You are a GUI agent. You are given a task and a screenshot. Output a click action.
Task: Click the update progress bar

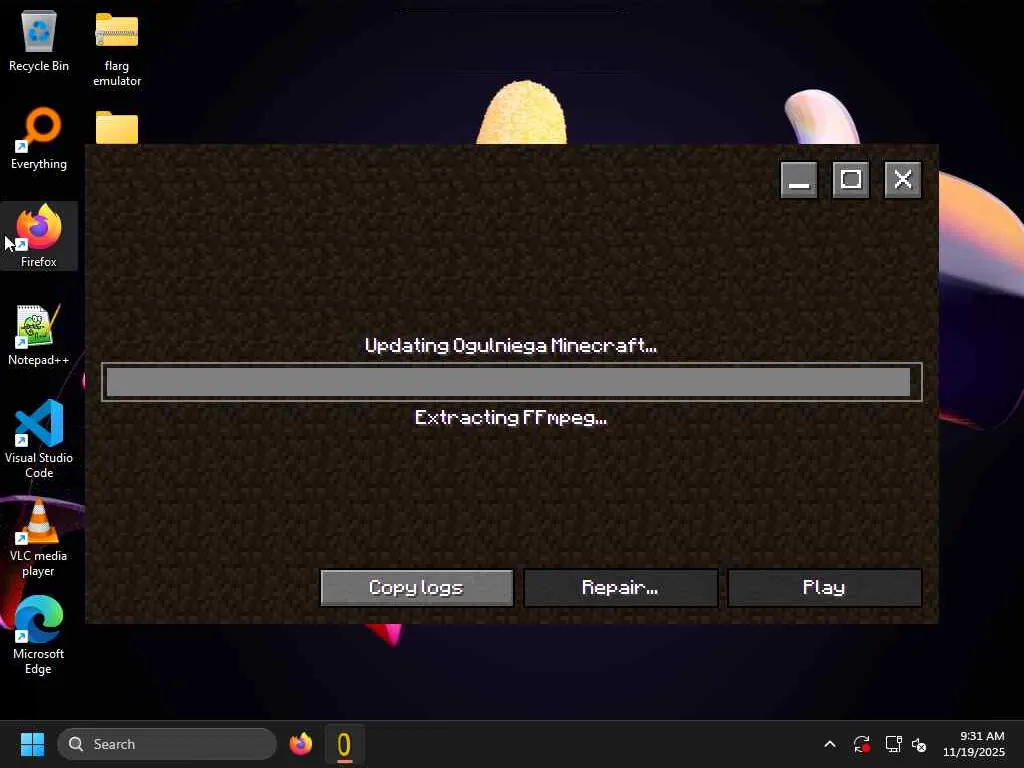(x=511, y=382)
